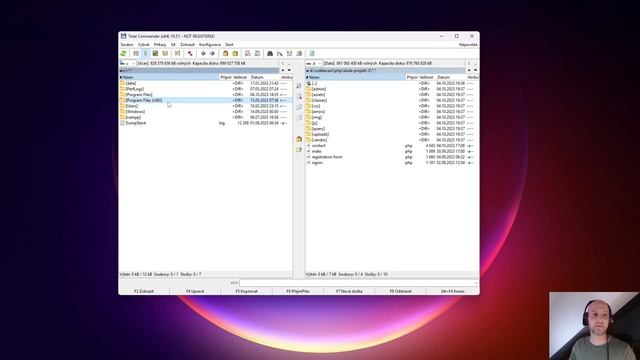Viewport: 640px width, 360px height.
Task: Open the Nápověda help menu
Action: tap(468, 44)
